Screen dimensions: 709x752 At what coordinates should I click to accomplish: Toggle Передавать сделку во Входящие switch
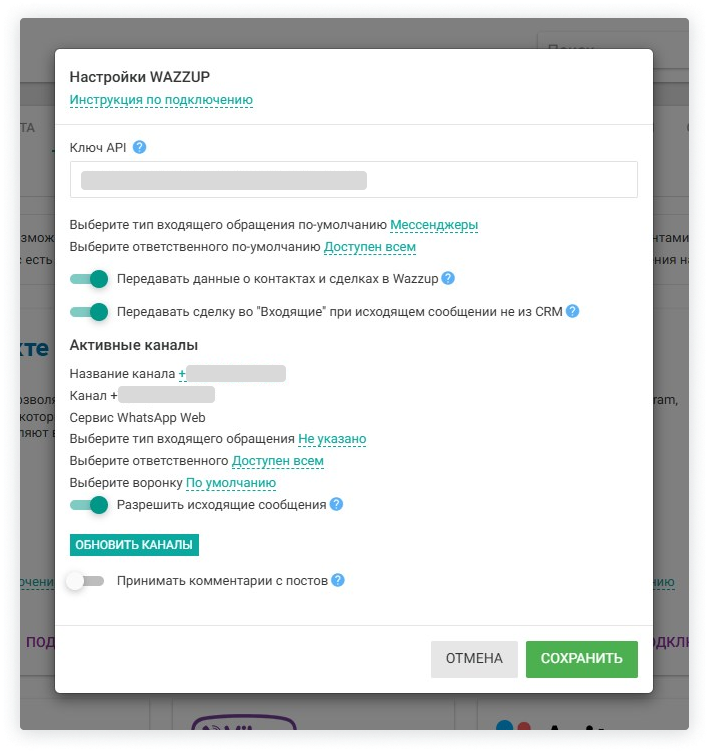89,312
